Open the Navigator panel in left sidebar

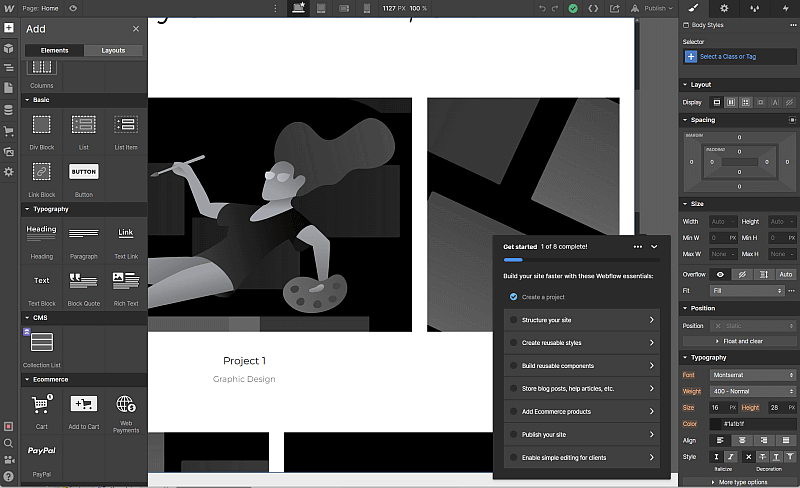click(x=9, y=68)
